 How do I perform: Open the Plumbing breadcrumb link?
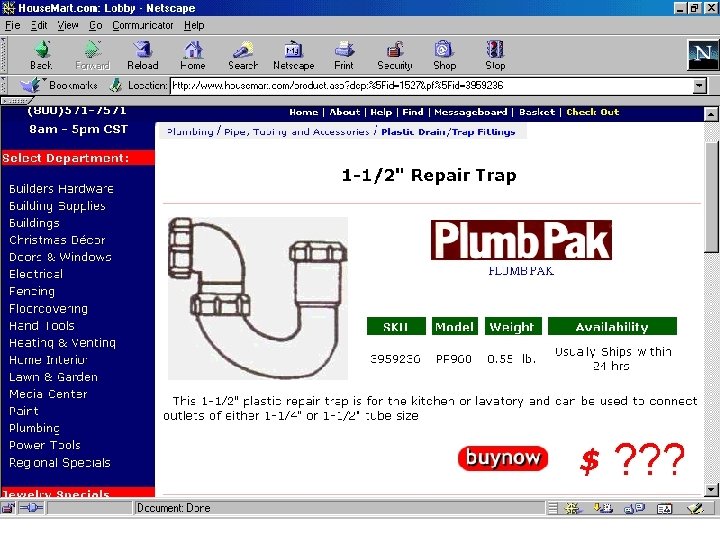click(x=190, y=132)
